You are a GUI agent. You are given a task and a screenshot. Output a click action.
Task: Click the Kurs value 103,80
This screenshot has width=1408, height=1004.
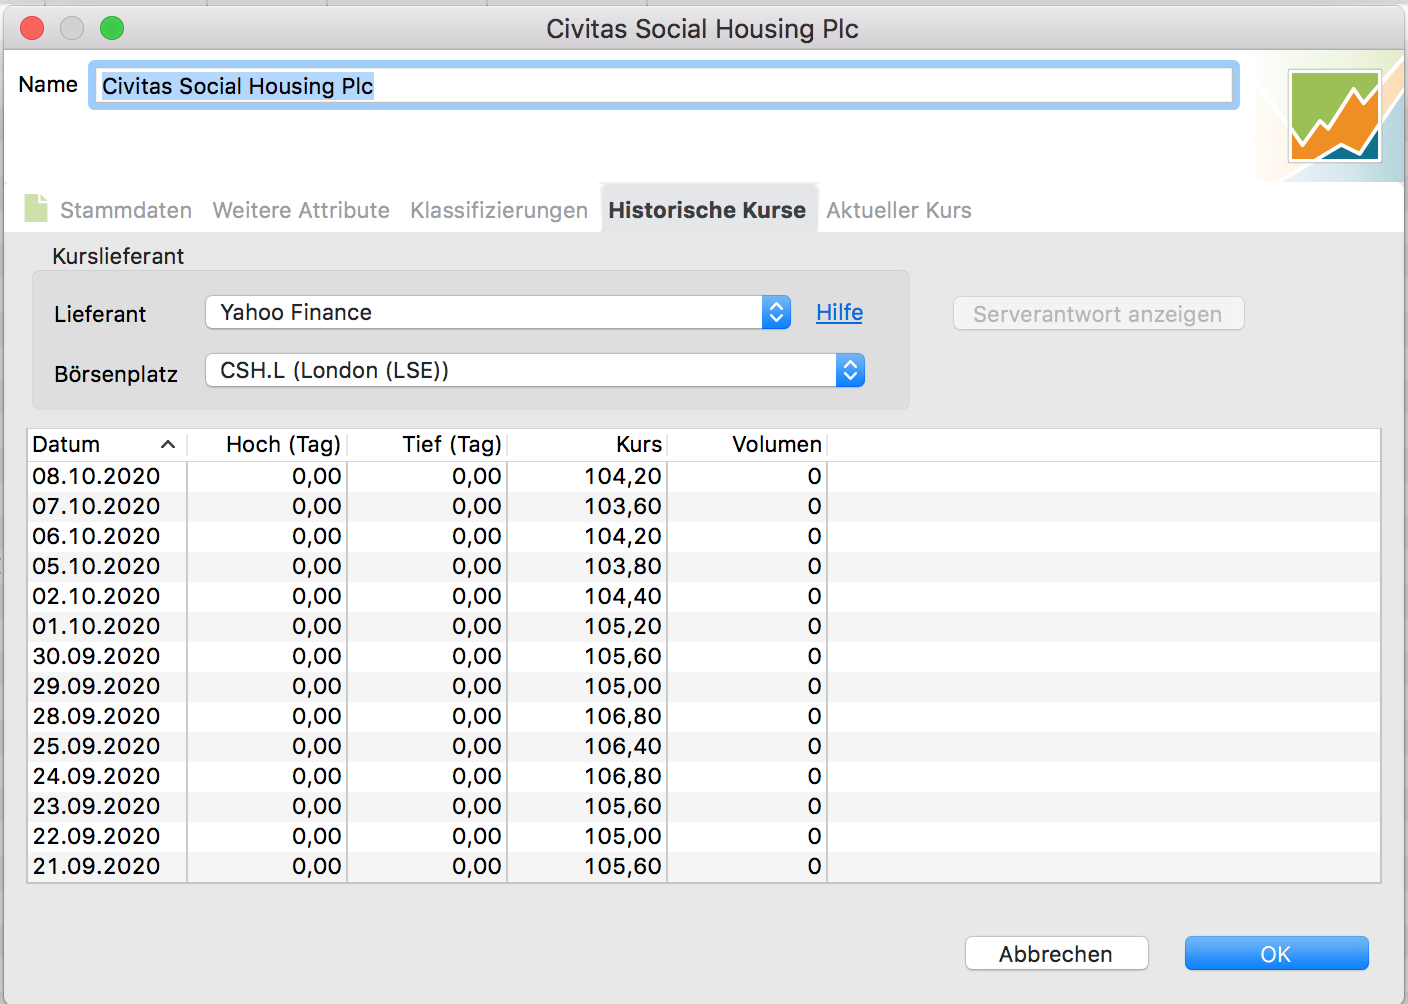[x=623, y=566]
